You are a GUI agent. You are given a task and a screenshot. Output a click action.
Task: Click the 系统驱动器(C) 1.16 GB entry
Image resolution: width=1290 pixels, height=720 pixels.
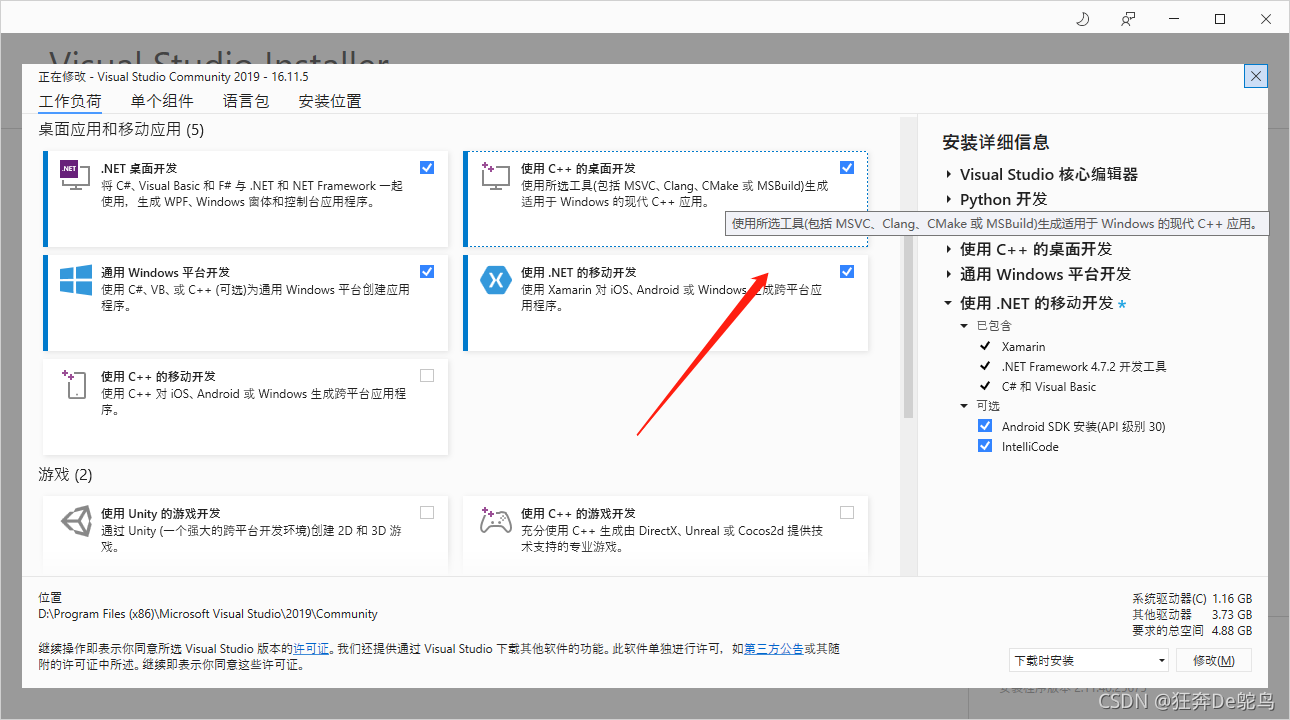[x=1192, y=599]
